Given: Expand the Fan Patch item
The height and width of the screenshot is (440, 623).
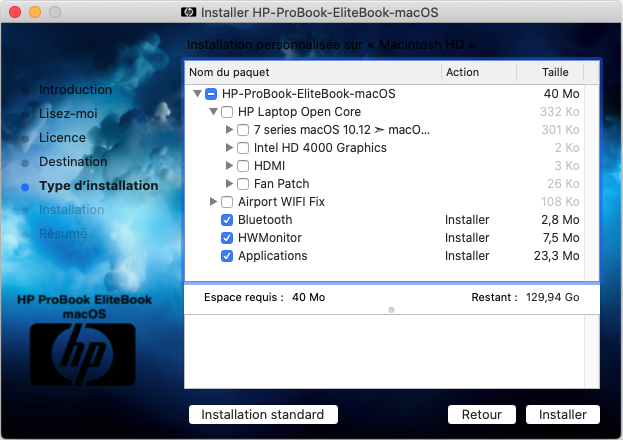Looking at the screenshot, I should [x=229, y=183].
